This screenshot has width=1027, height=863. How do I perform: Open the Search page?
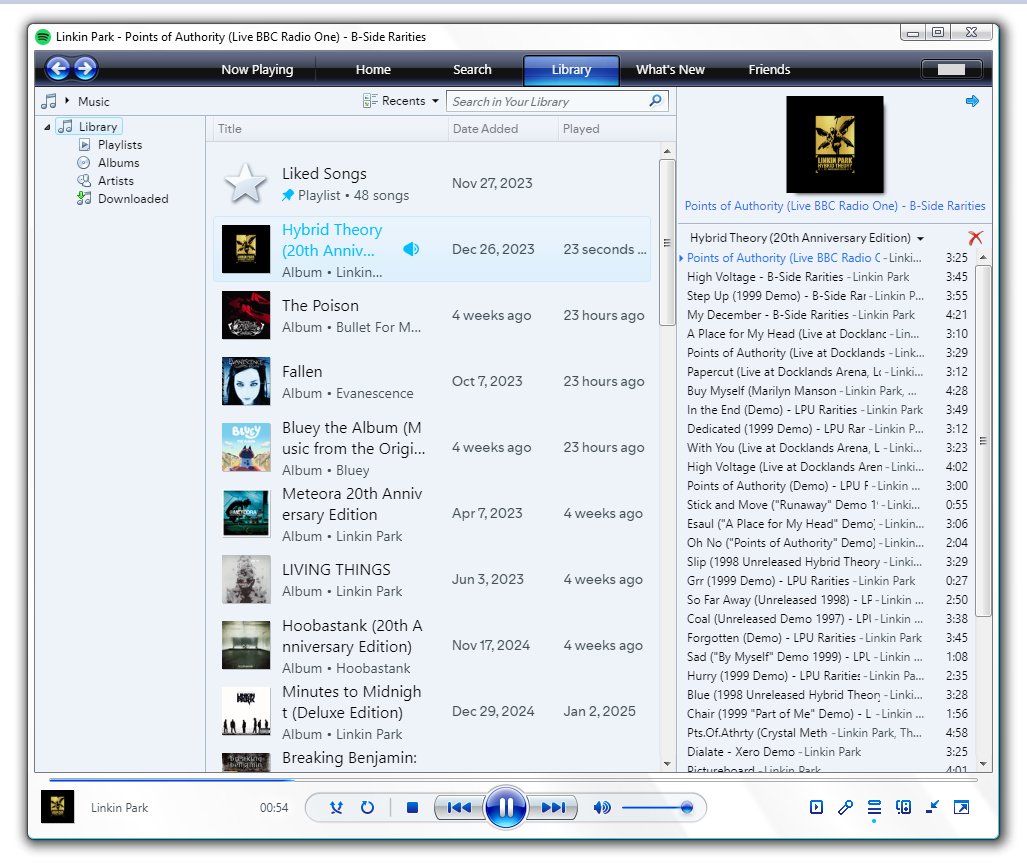(471, 70)
